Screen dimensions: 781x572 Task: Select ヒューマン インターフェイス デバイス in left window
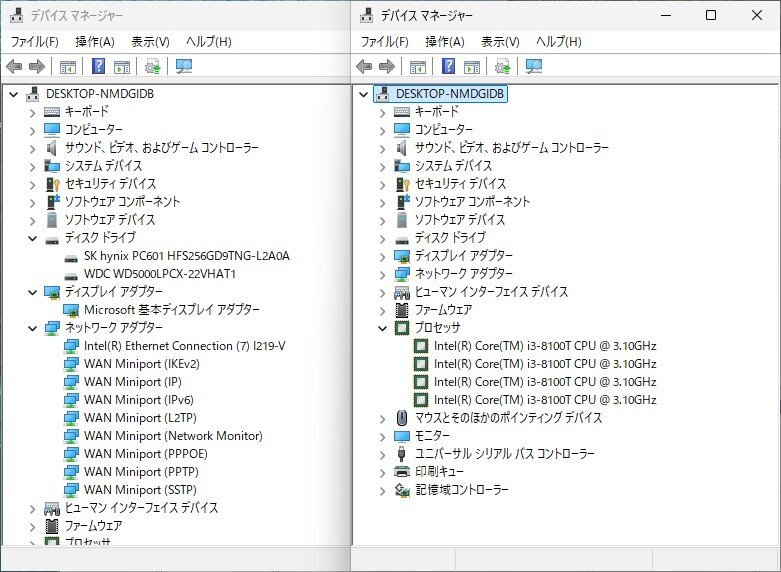pos(141,507)
